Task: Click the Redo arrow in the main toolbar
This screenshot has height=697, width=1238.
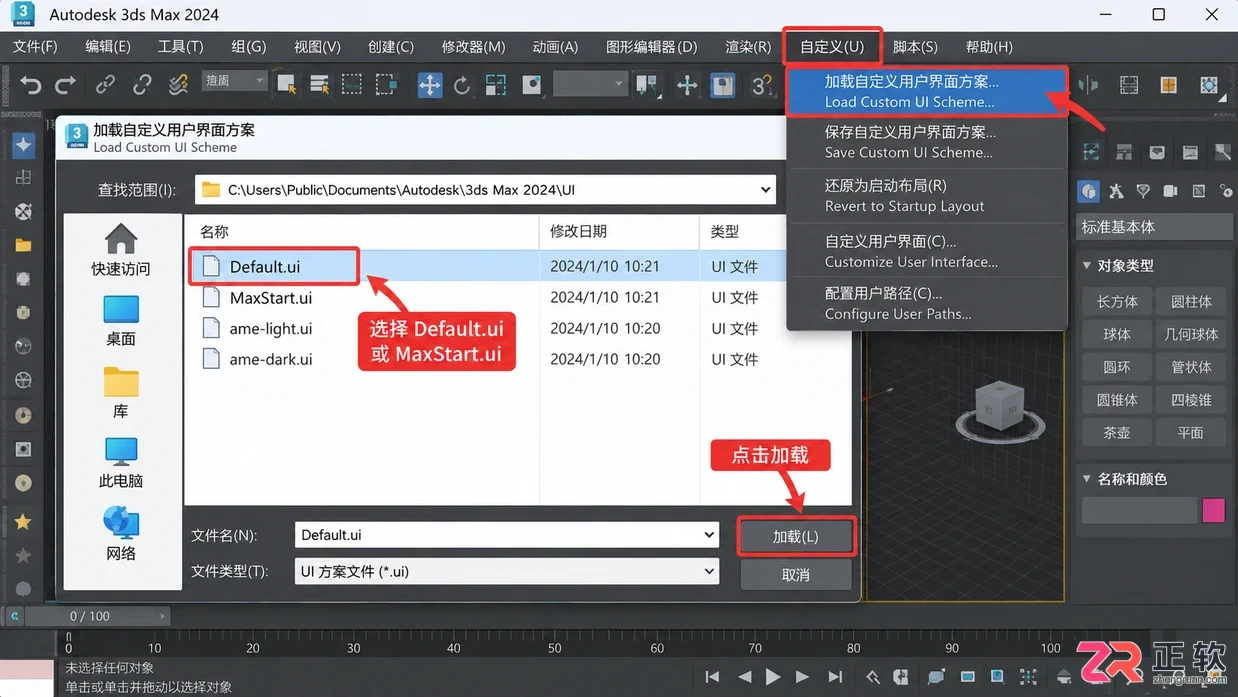Action: [x=66, y=86]
